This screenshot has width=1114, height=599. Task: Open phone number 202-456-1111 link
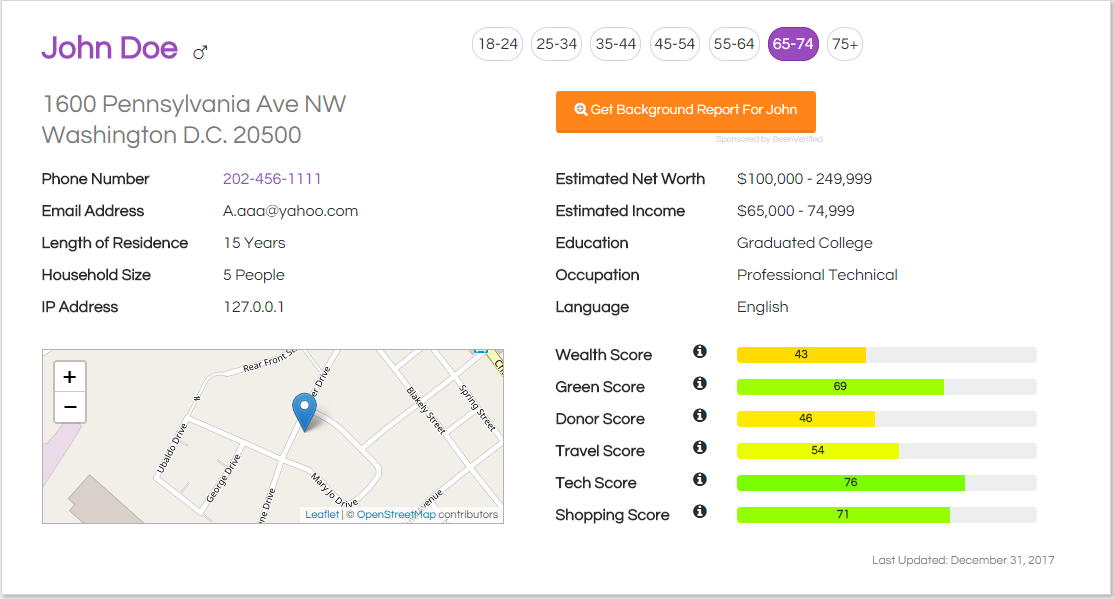tap(272, 179)
